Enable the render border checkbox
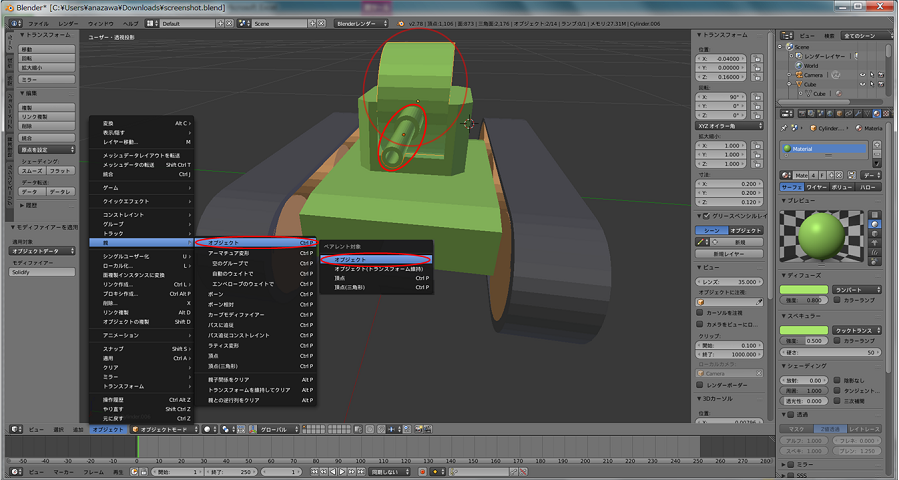Viewport: 899px width, 480px height. [702, 384]
